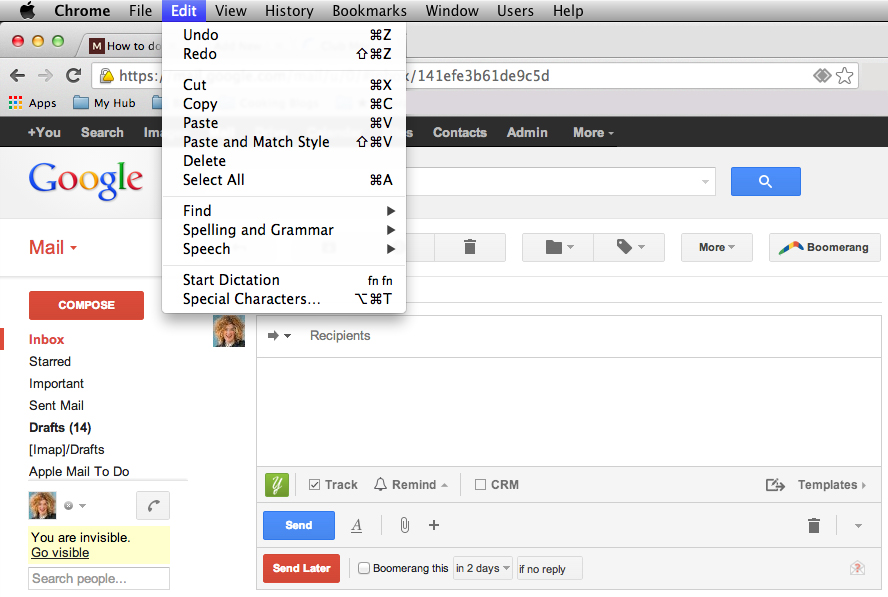
Task: Toggle the CRM checkbox
Action: click(x=480, y=485)
